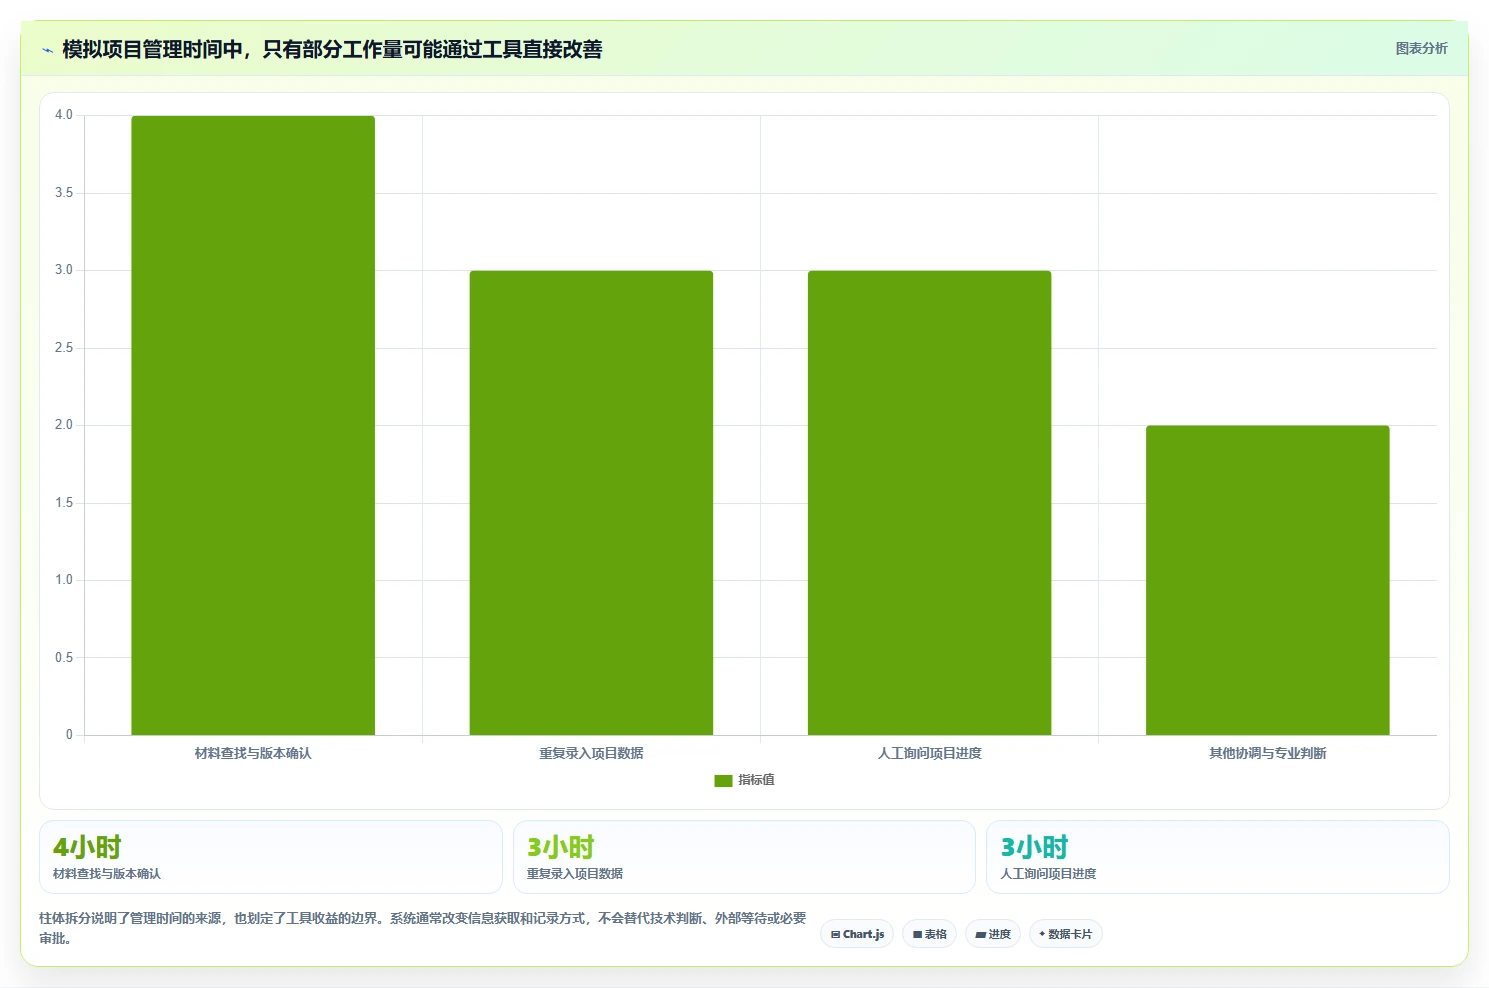Click the 人工询问项目进度 axis label

point(929,753)
